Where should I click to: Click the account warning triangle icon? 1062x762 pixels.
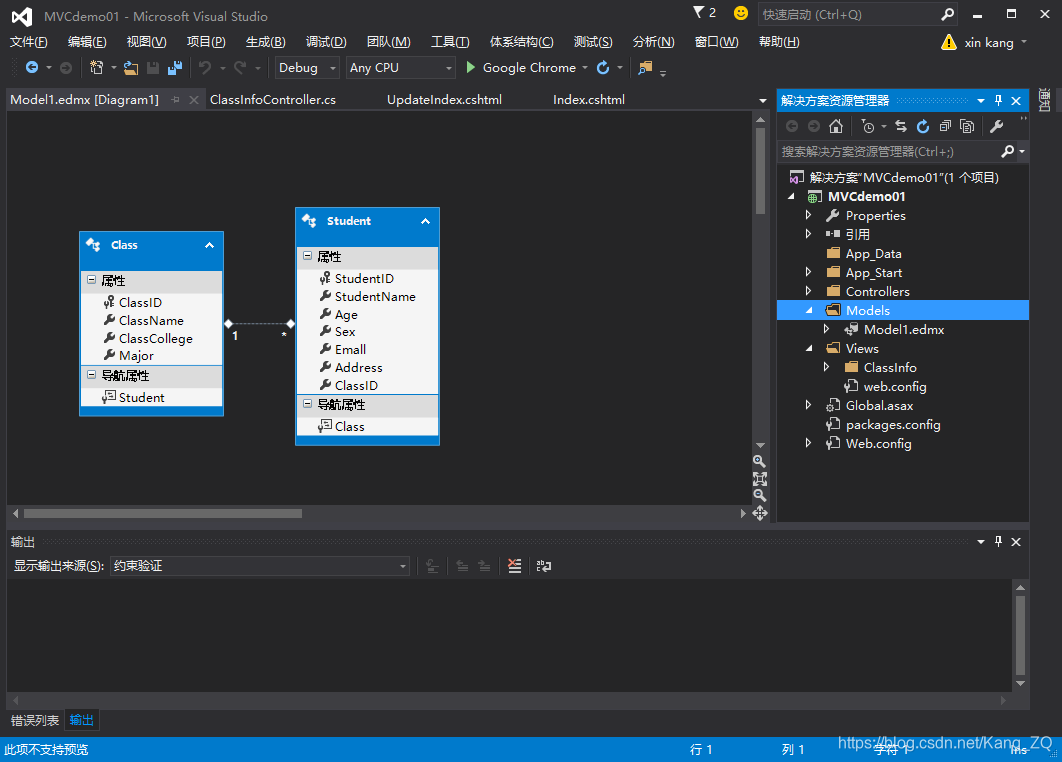[949, 43]
